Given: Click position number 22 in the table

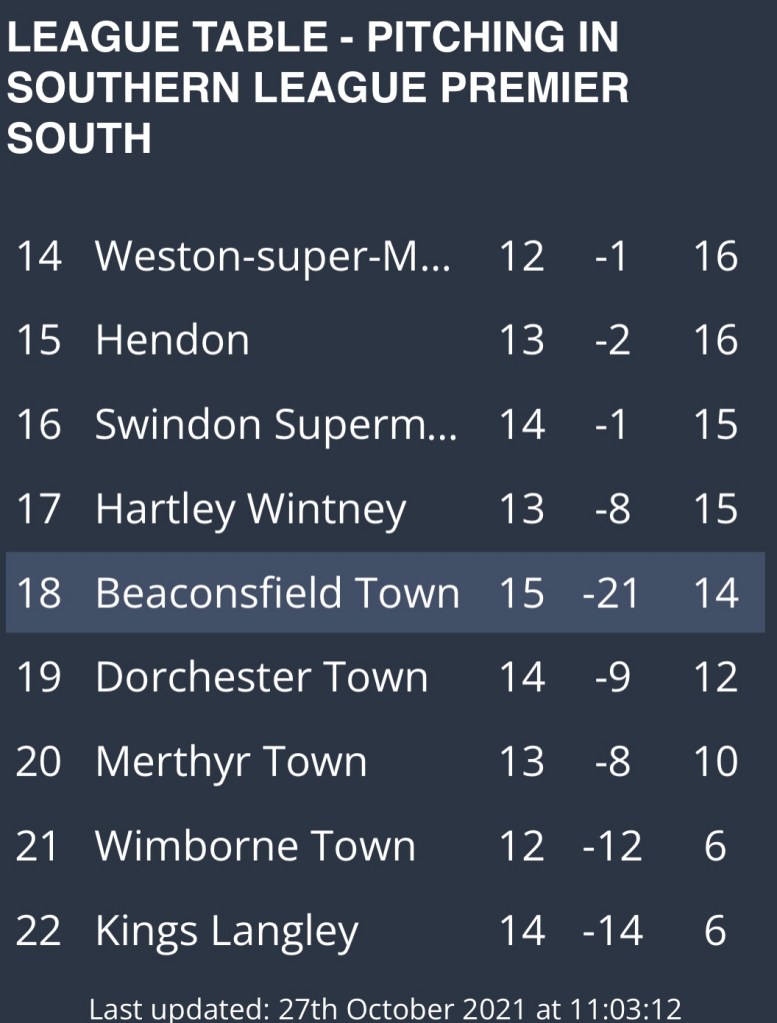Looking at the screenshot, I should (39, 932).
